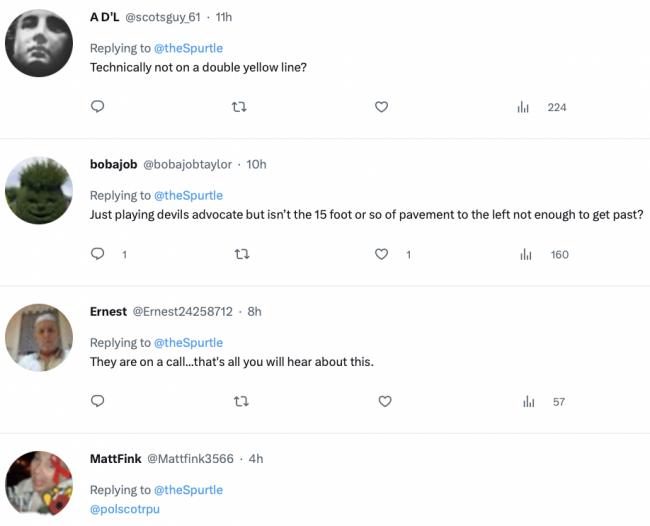650x526 pixels.
Task: Retweet A D'L's double yellow line tweet
Action: click(239, 107)
